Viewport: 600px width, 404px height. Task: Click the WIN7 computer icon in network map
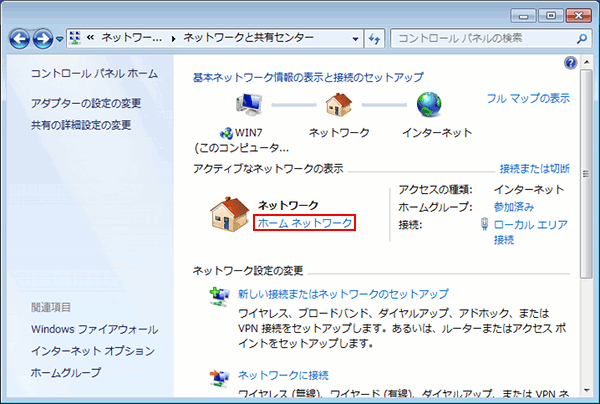(x=246, y=105)
